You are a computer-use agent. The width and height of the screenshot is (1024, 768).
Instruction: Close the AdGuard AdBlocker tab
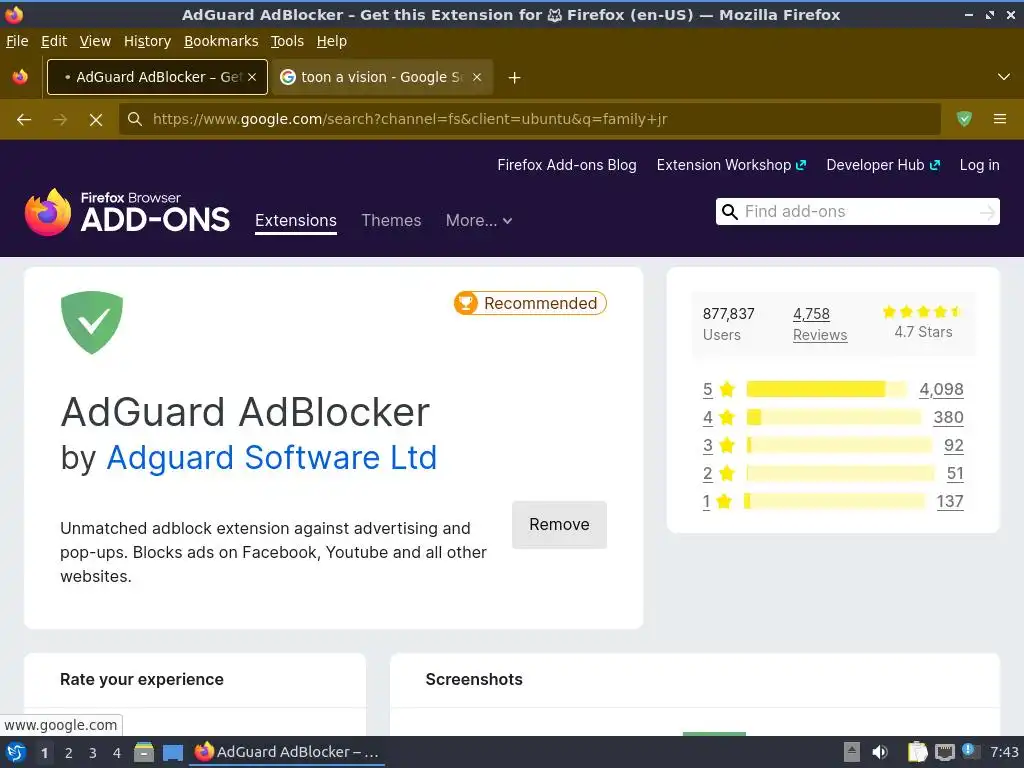coord(252,77)
